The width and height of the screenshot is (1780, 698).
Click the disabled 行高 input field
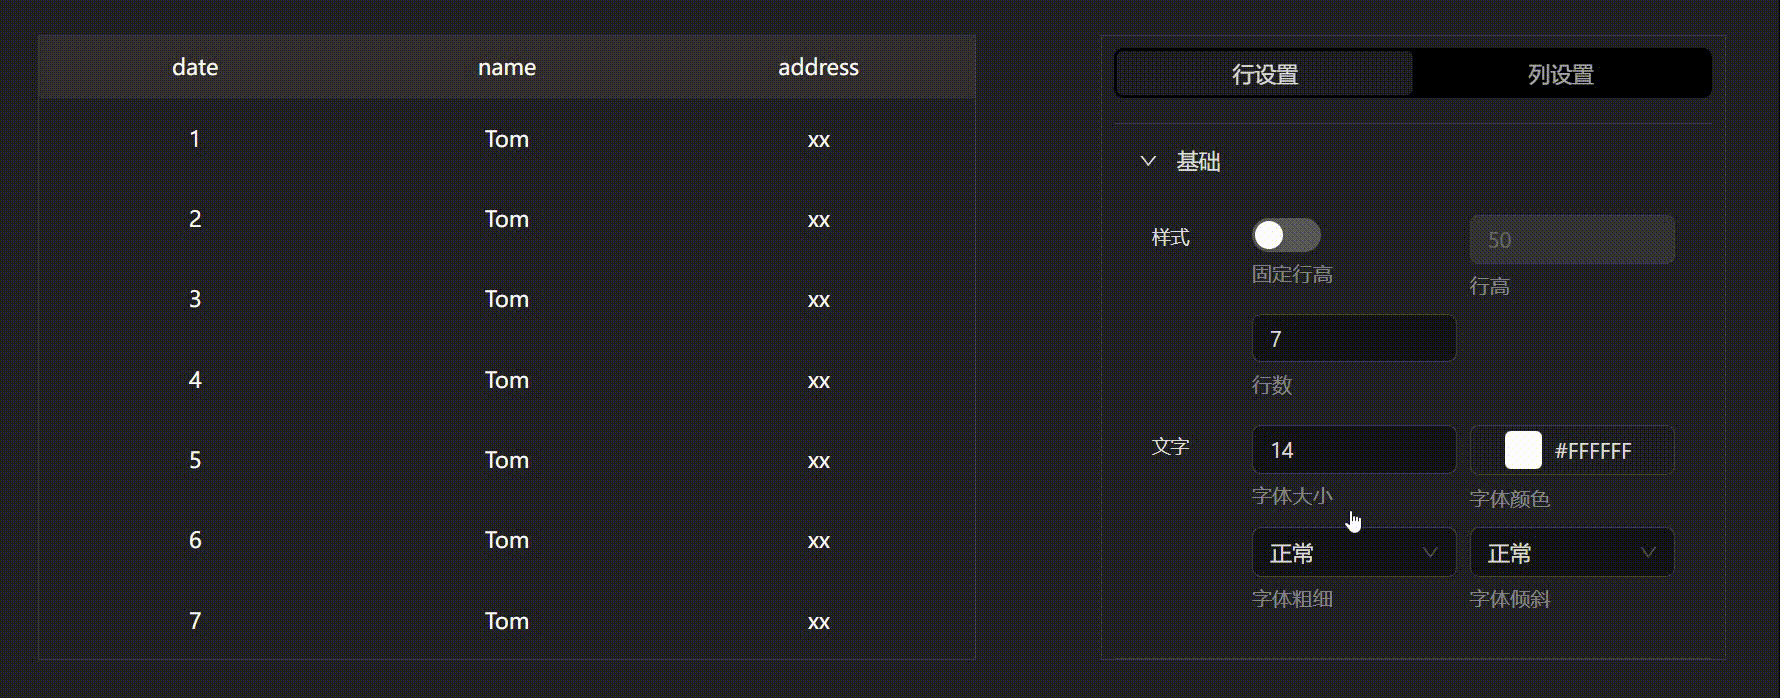[x=1571, y=240]
